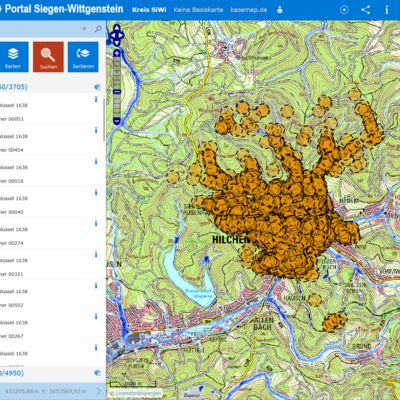Locate my position with the target icon

click(x=344, y=10)
